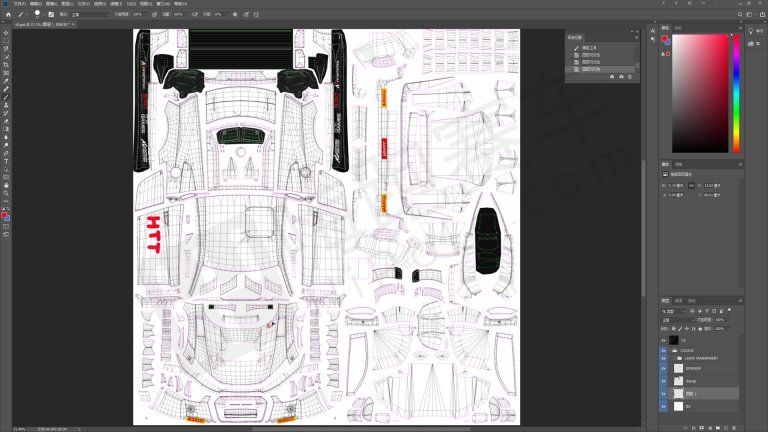Add layer style fx icon
This screenshot has height=432, width=768.
[694, 428]
